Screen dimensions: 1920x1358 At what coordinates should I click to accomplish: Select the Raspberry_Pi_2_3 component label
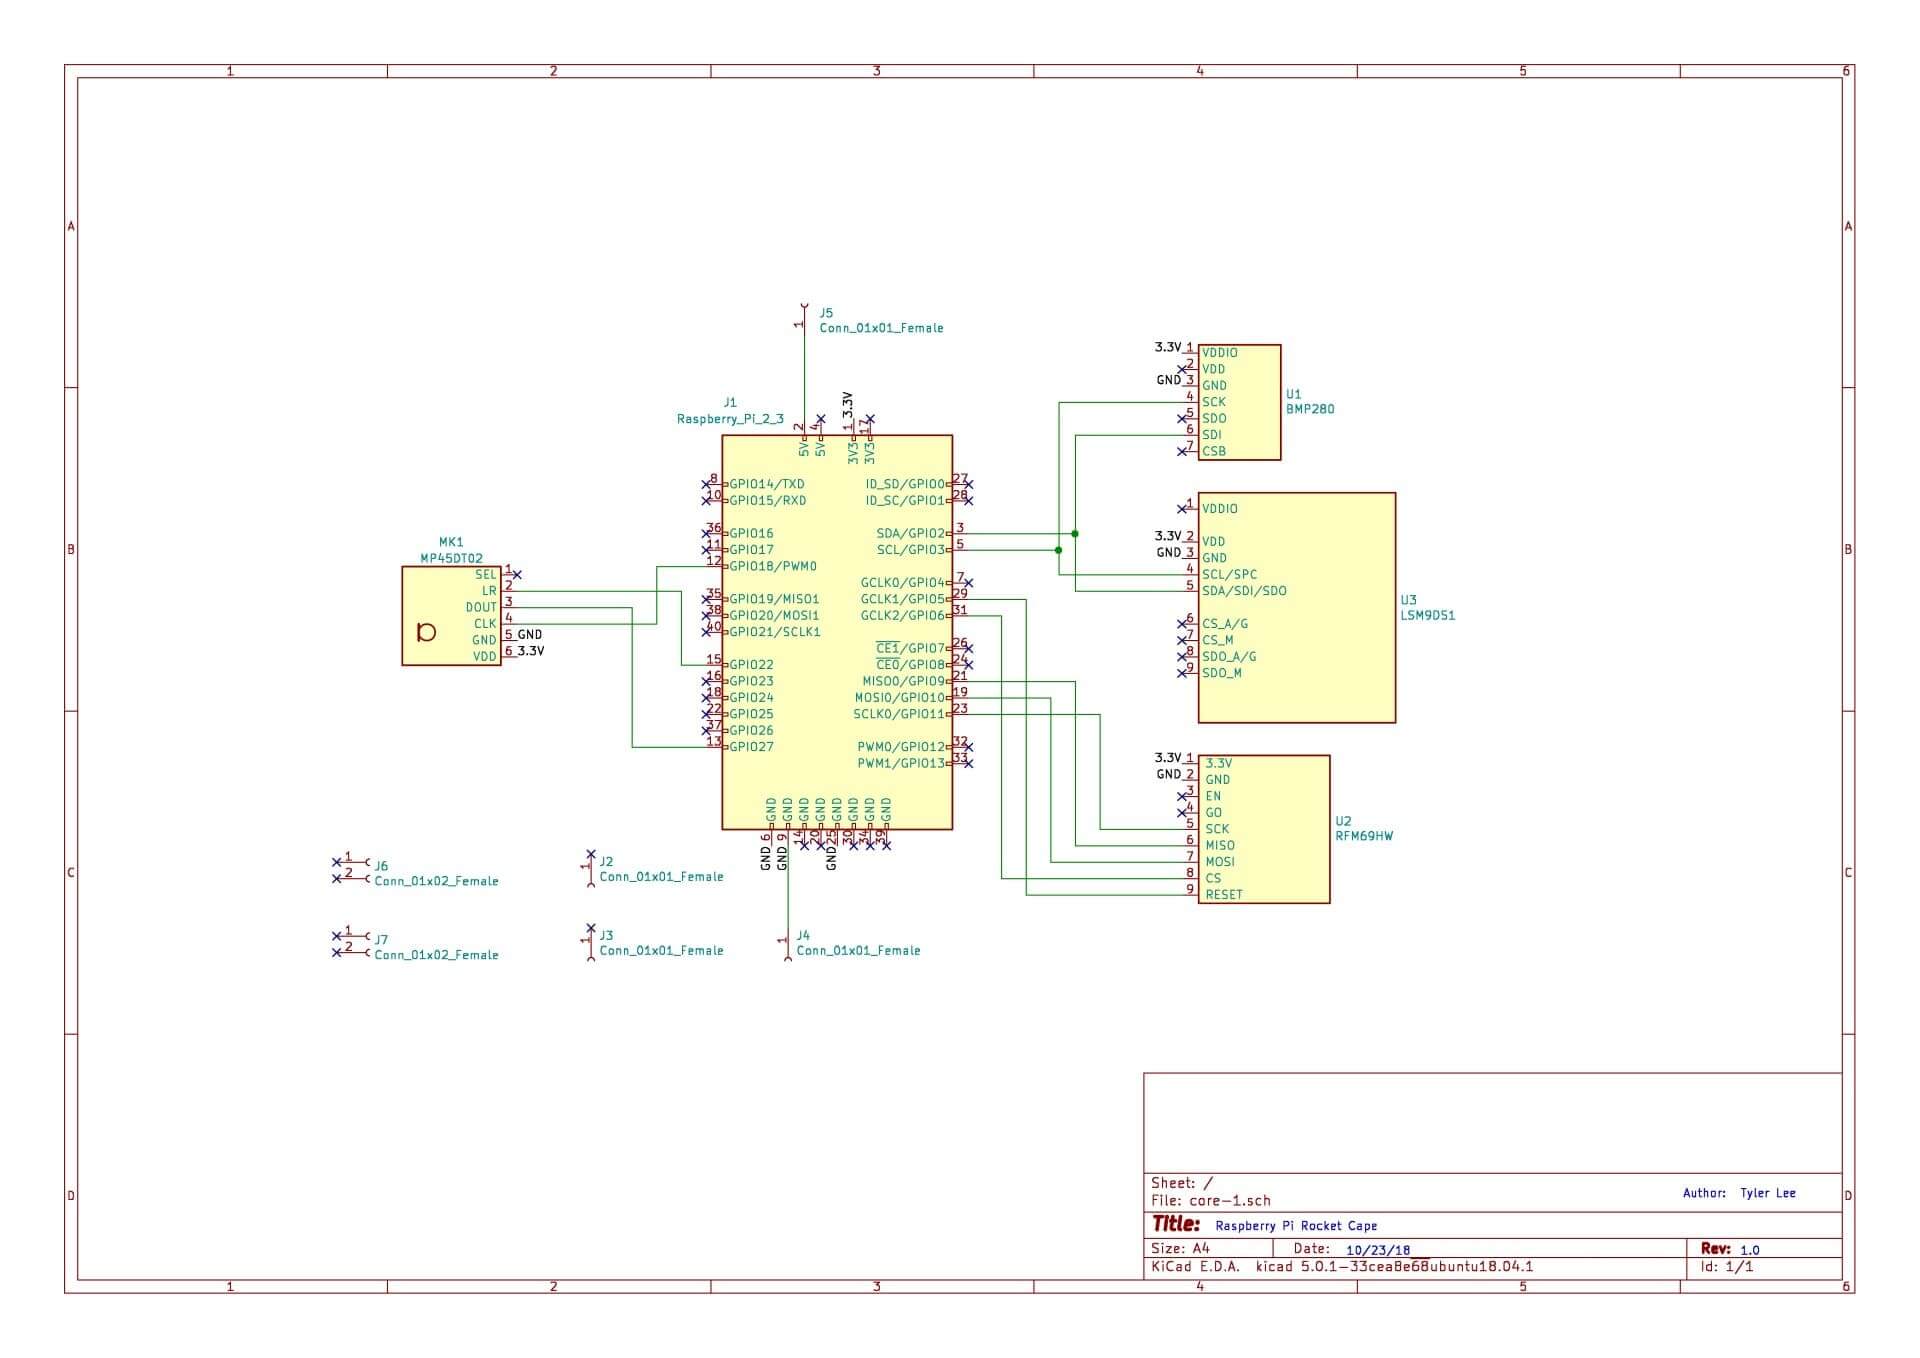coord(730,419)
